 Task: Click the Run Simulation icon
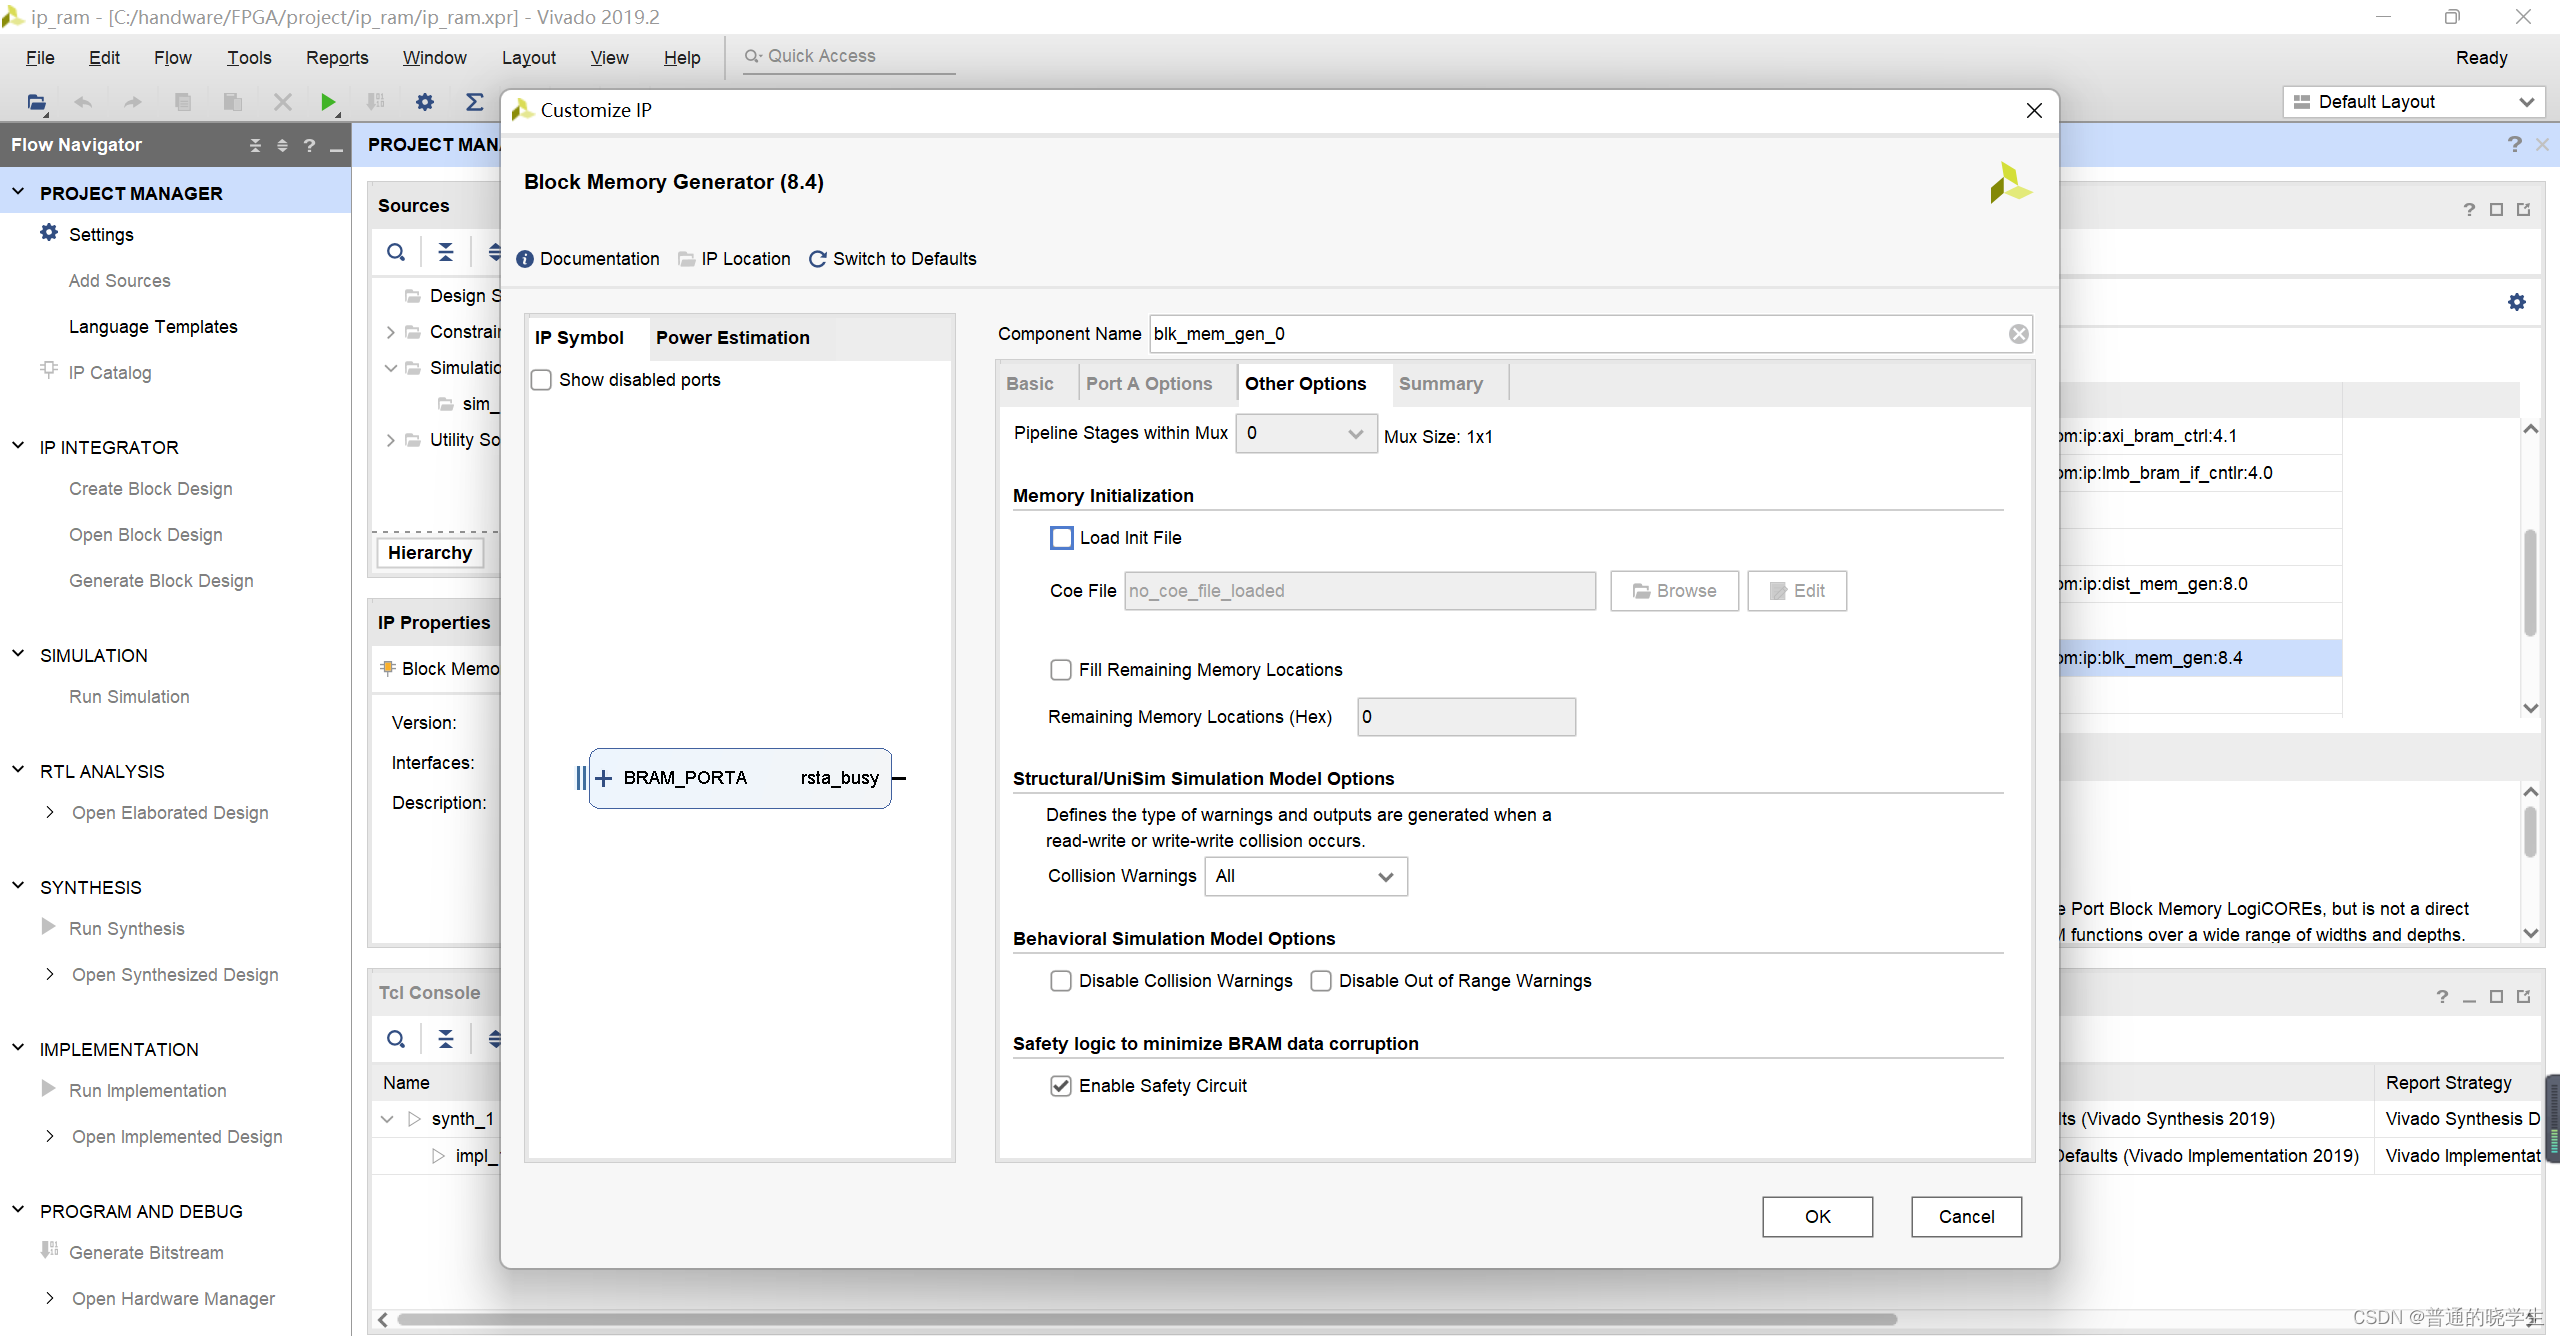click(129, 696)
